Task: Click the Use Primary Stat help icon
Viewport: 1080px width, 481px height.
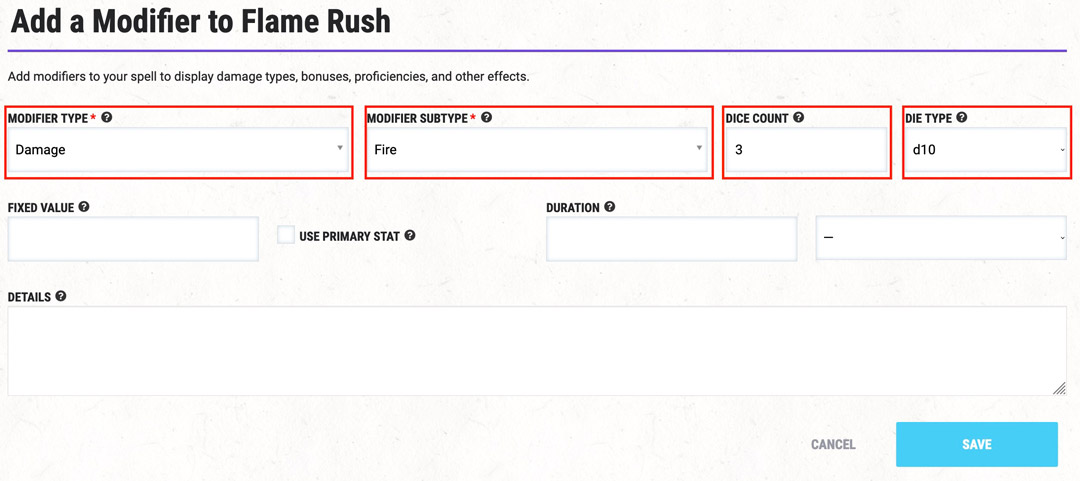Action: point(410,236)
